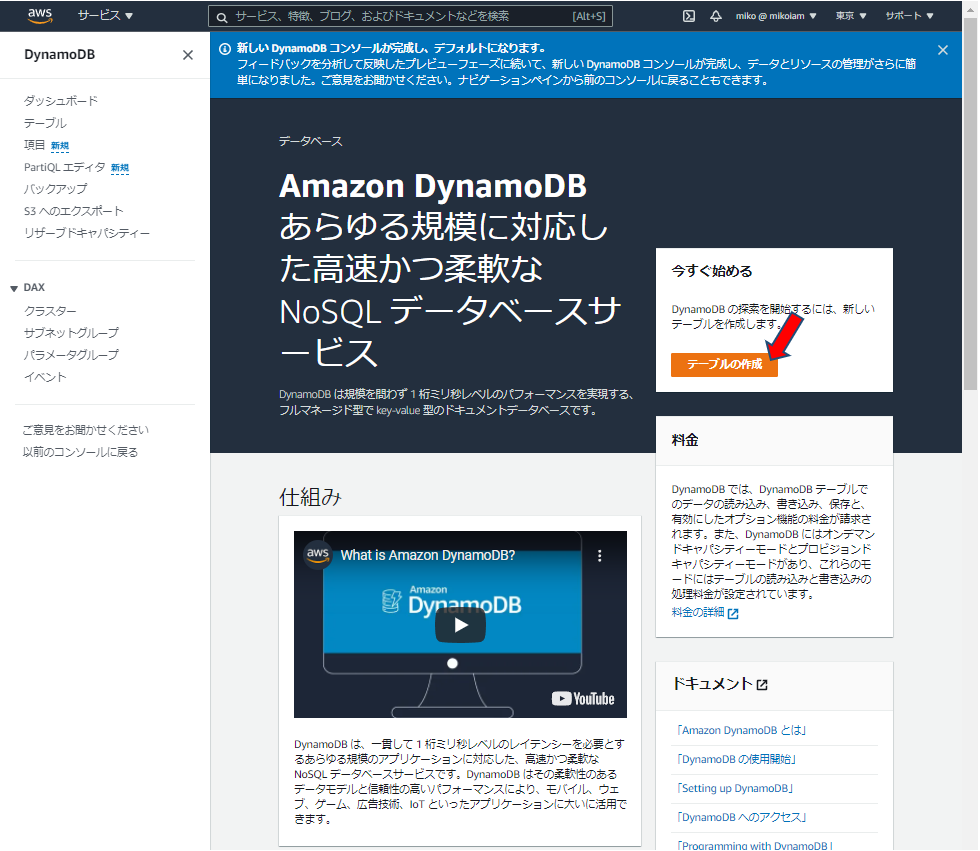
Task: Open 「Programming with DynamoDB」 link
Action: (755, 845)
